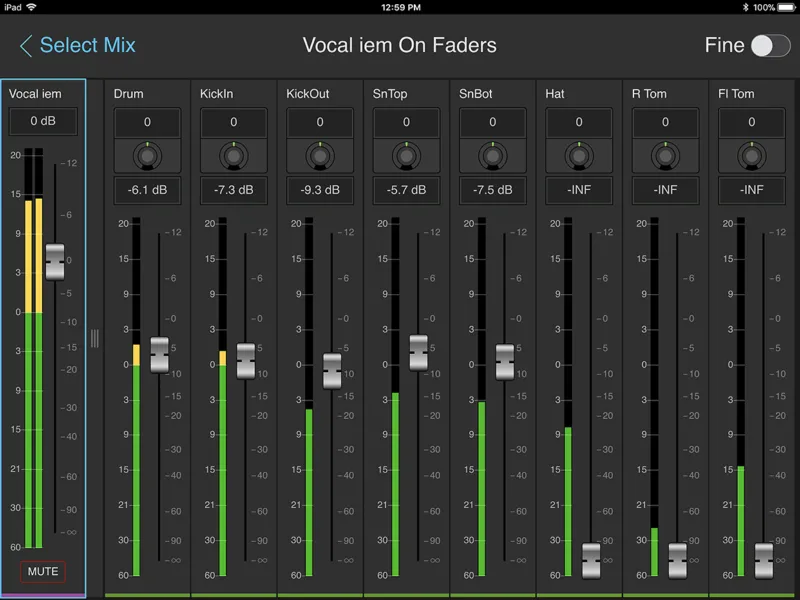
Task: Edit the Drum -6.1 dB level field
Action: tap(147, 190)
